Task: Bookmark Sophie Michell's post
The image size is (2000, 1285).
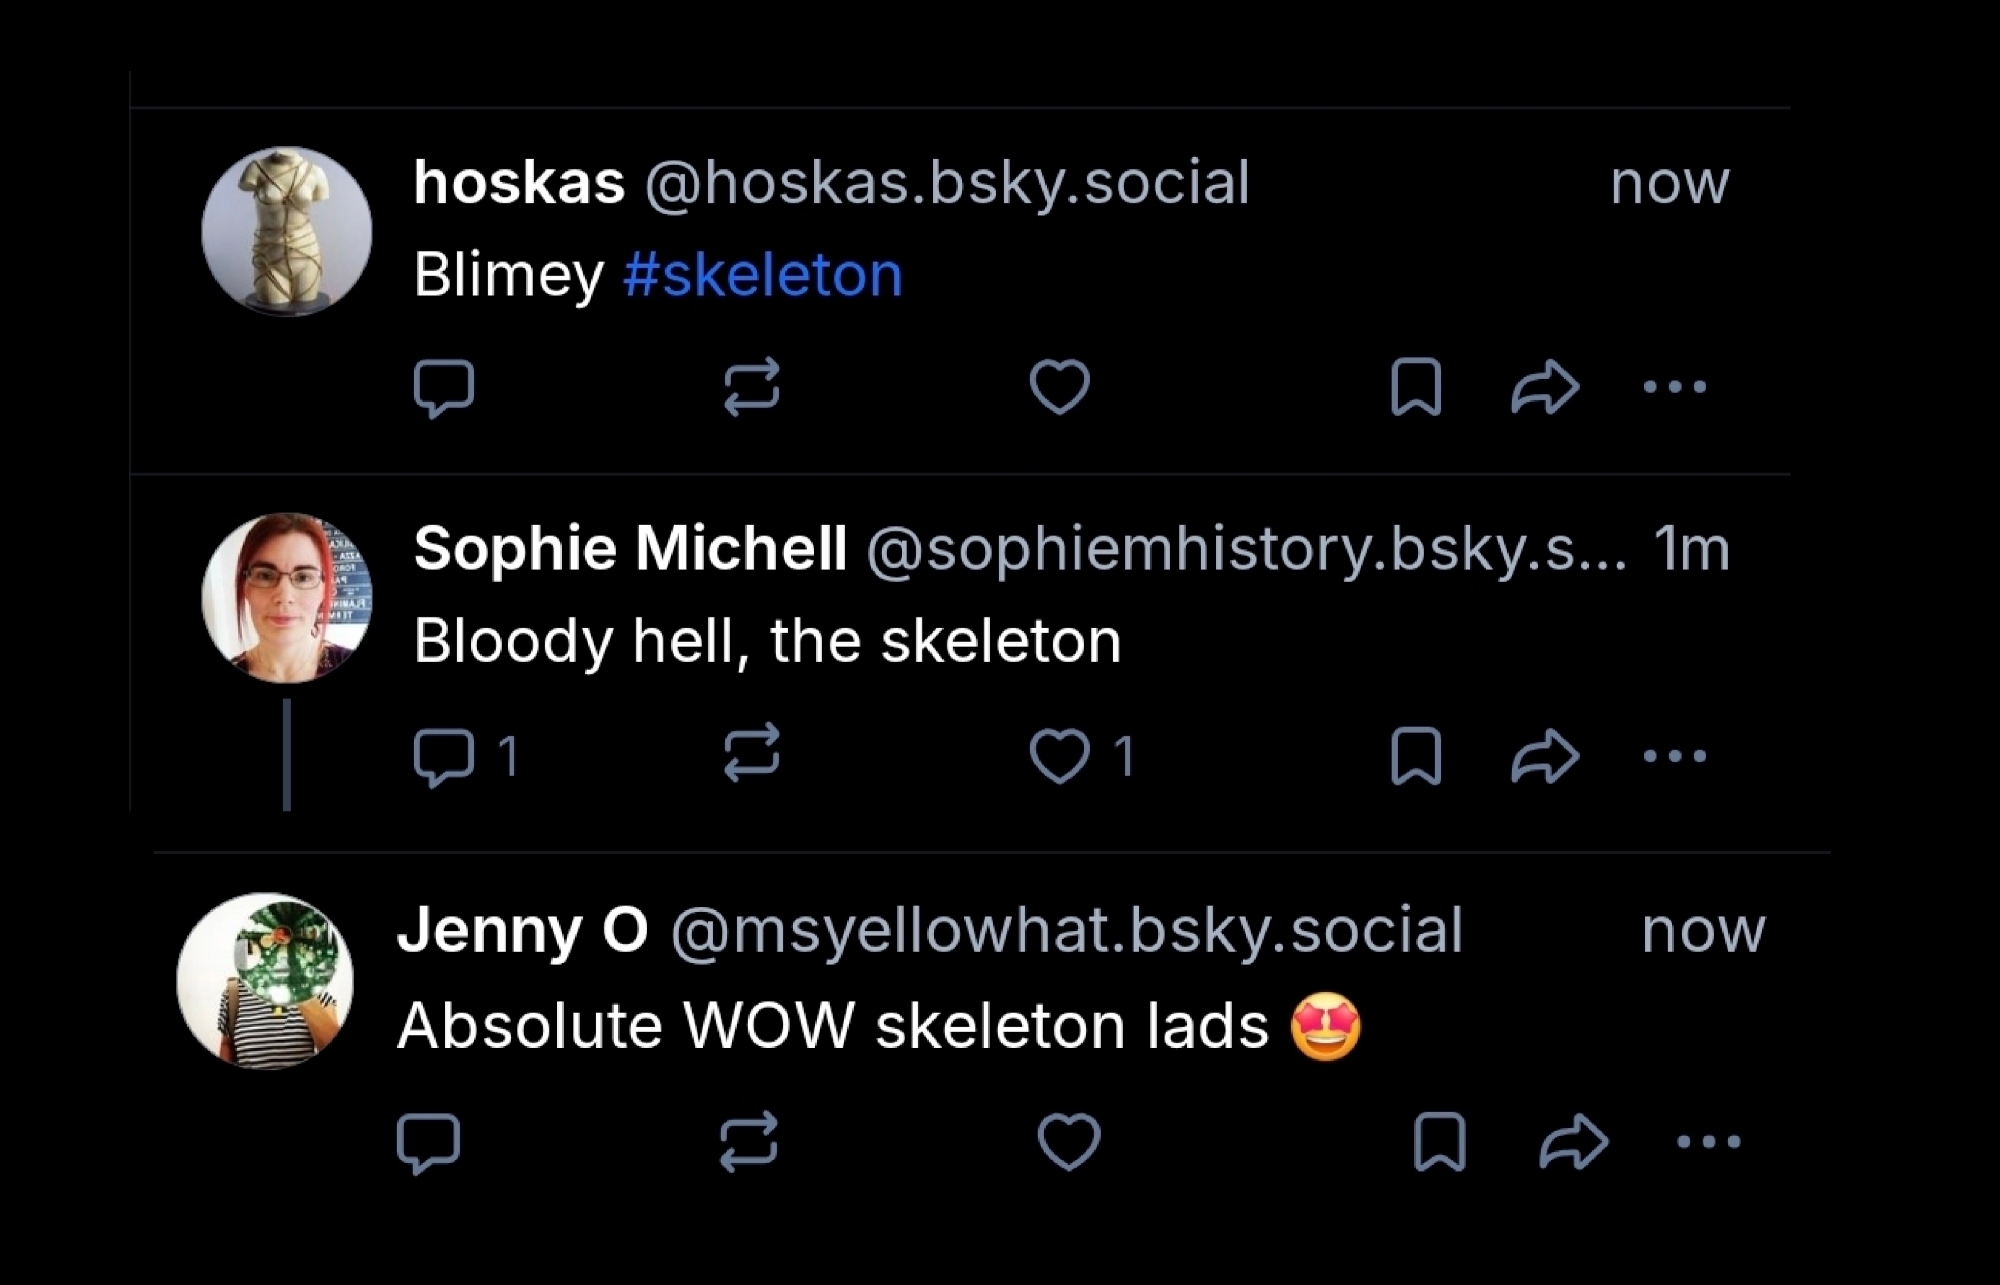Action: click(x=1416, y=756)
